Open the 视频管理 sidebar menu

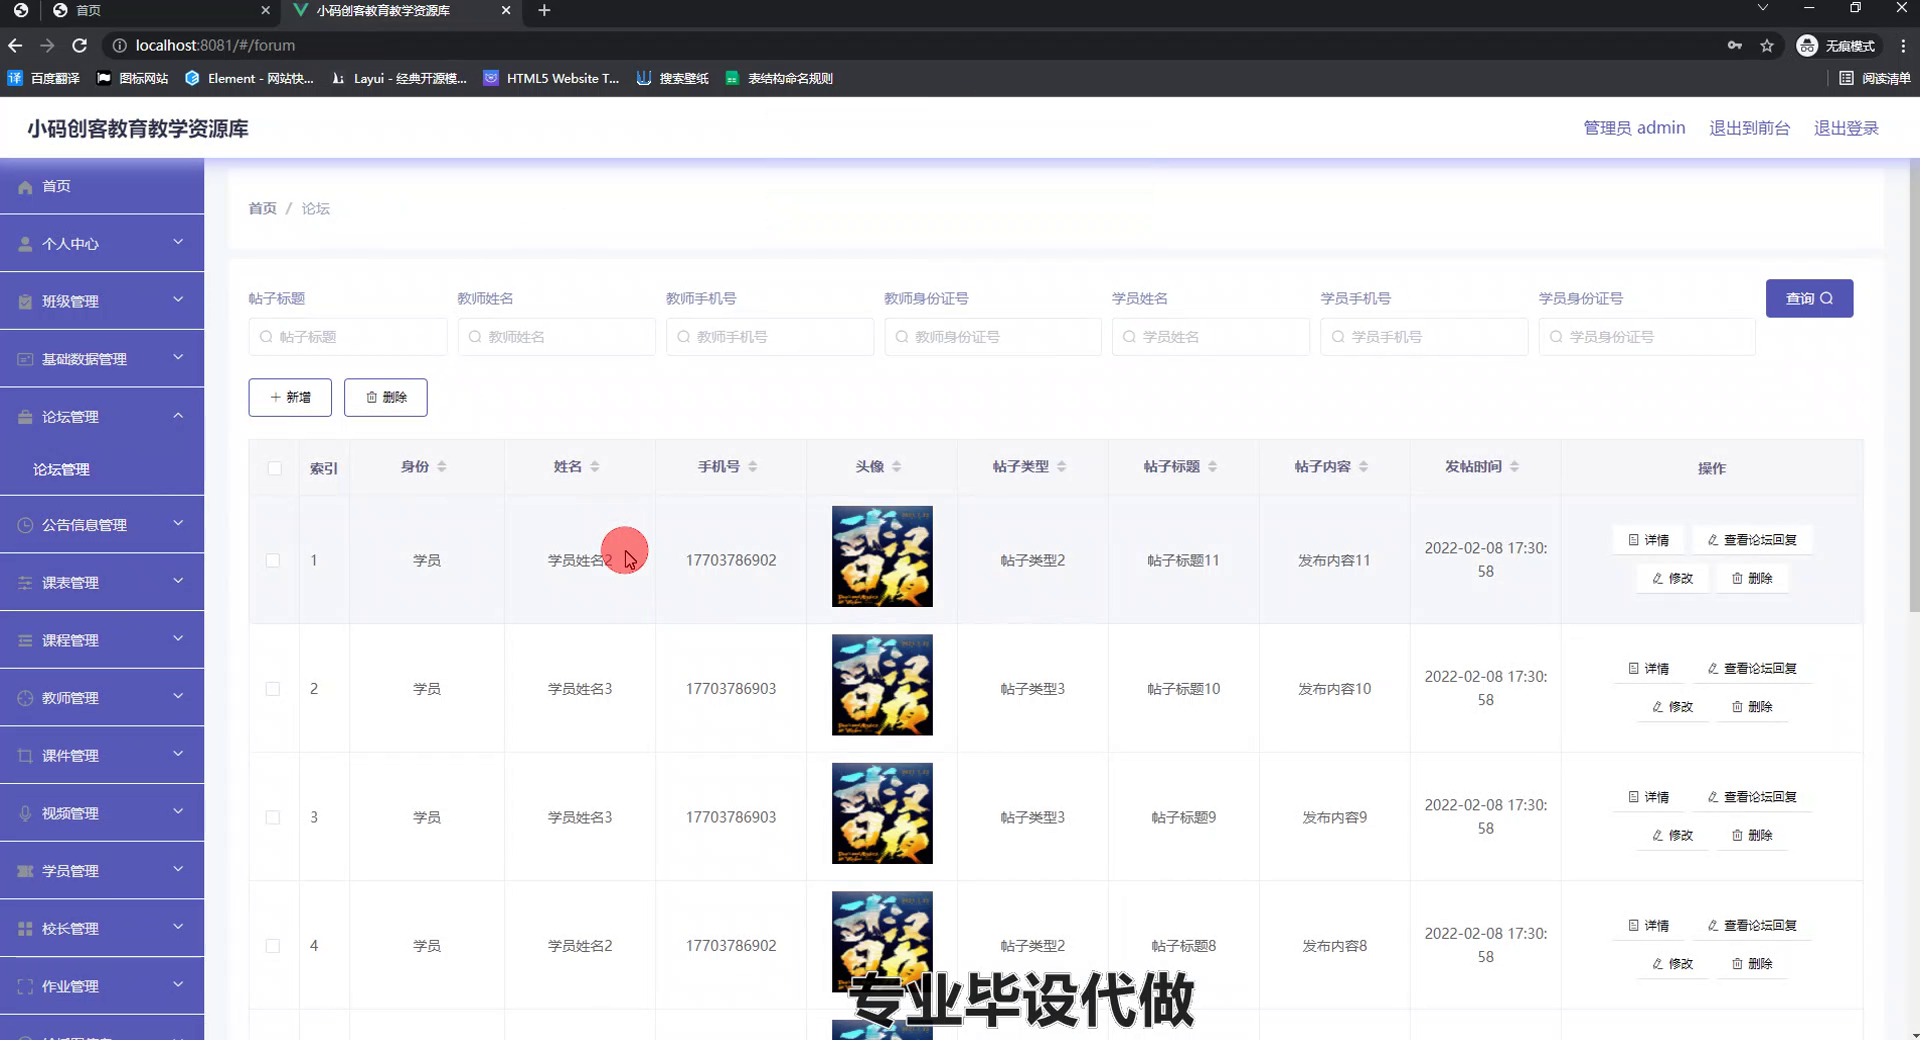point(102,813)
